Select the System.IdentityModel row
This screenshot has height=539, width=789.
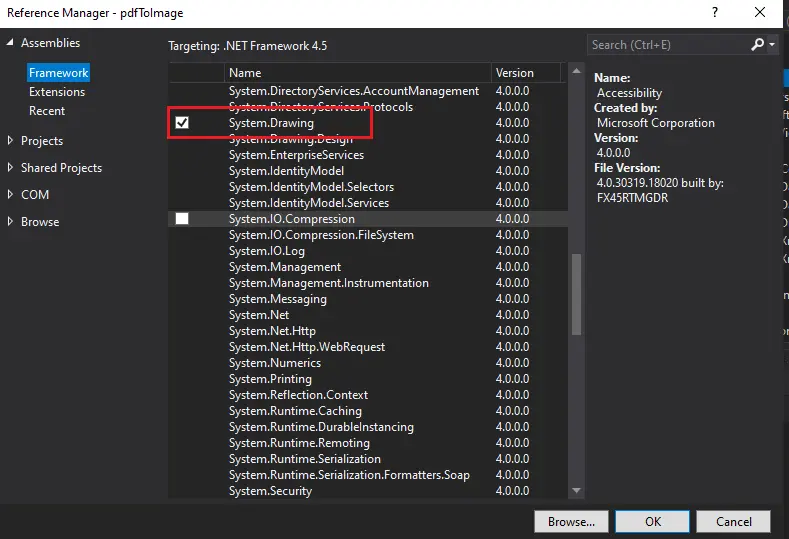368,171
